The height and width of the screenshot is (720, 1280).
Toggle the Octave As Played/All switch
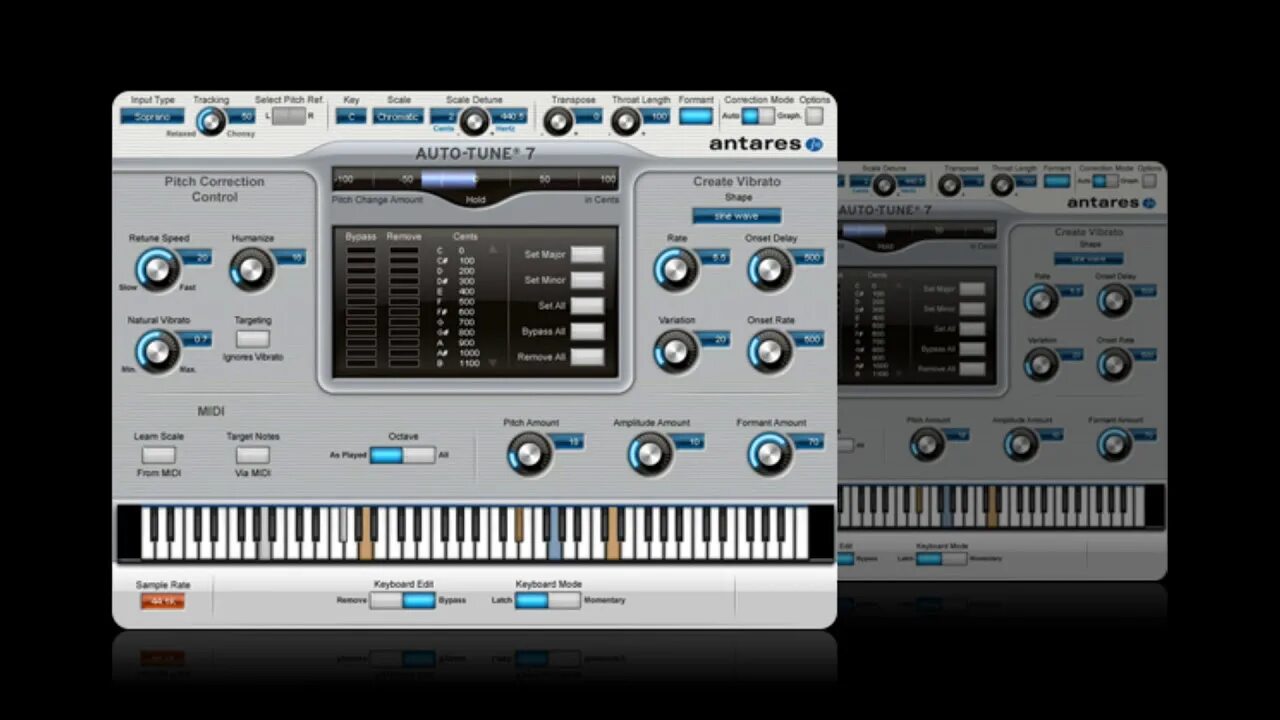coord(403,455)
